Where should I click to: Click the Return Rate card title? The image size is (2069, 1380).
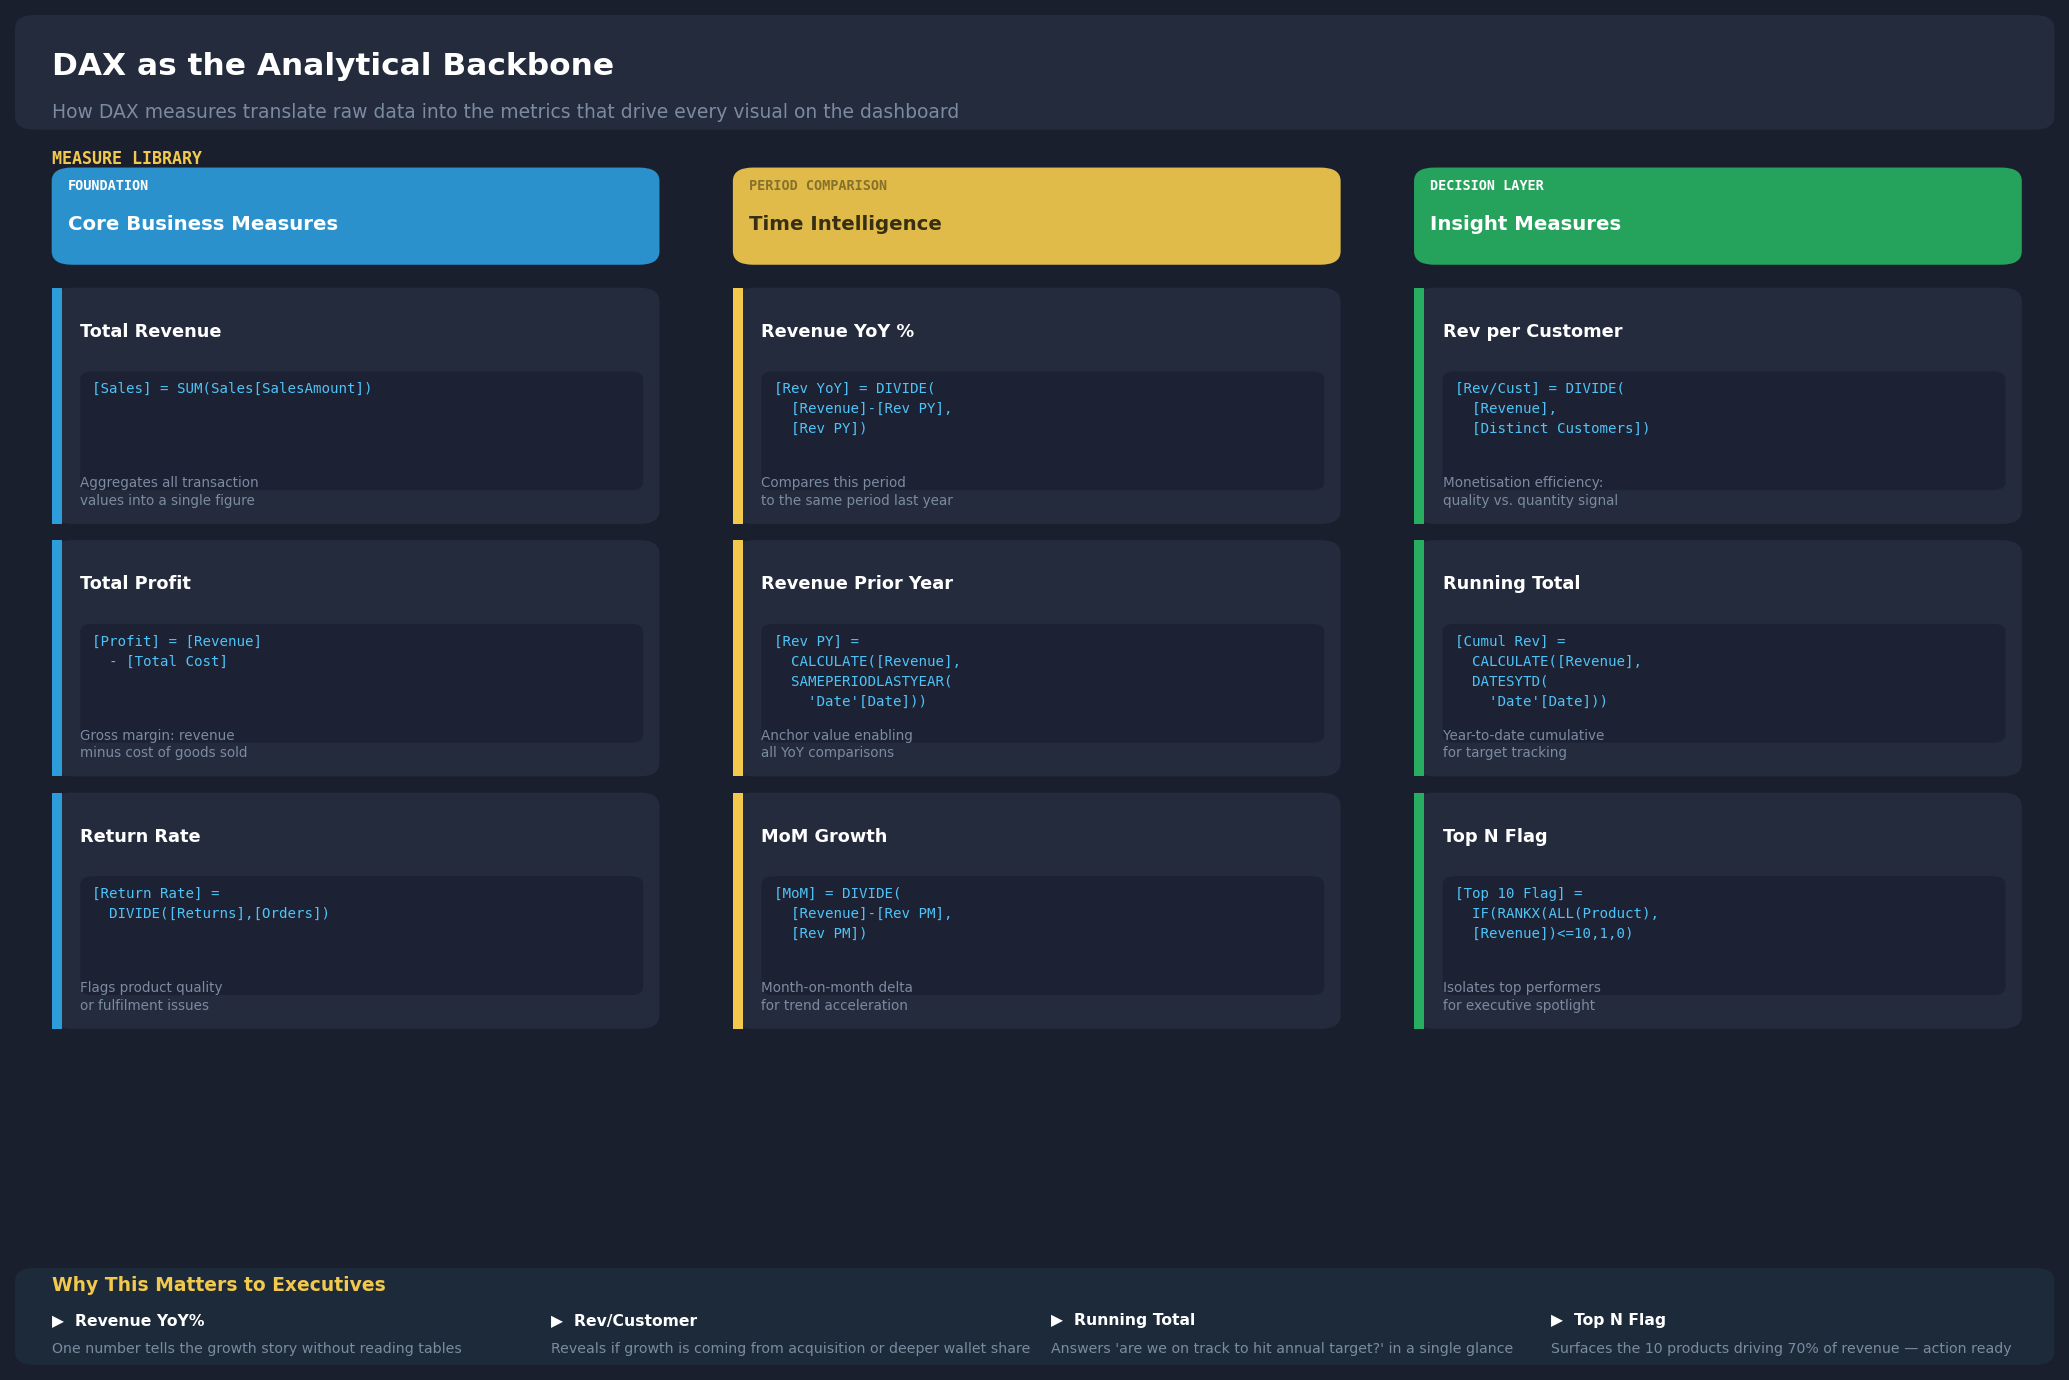(140, 836)
